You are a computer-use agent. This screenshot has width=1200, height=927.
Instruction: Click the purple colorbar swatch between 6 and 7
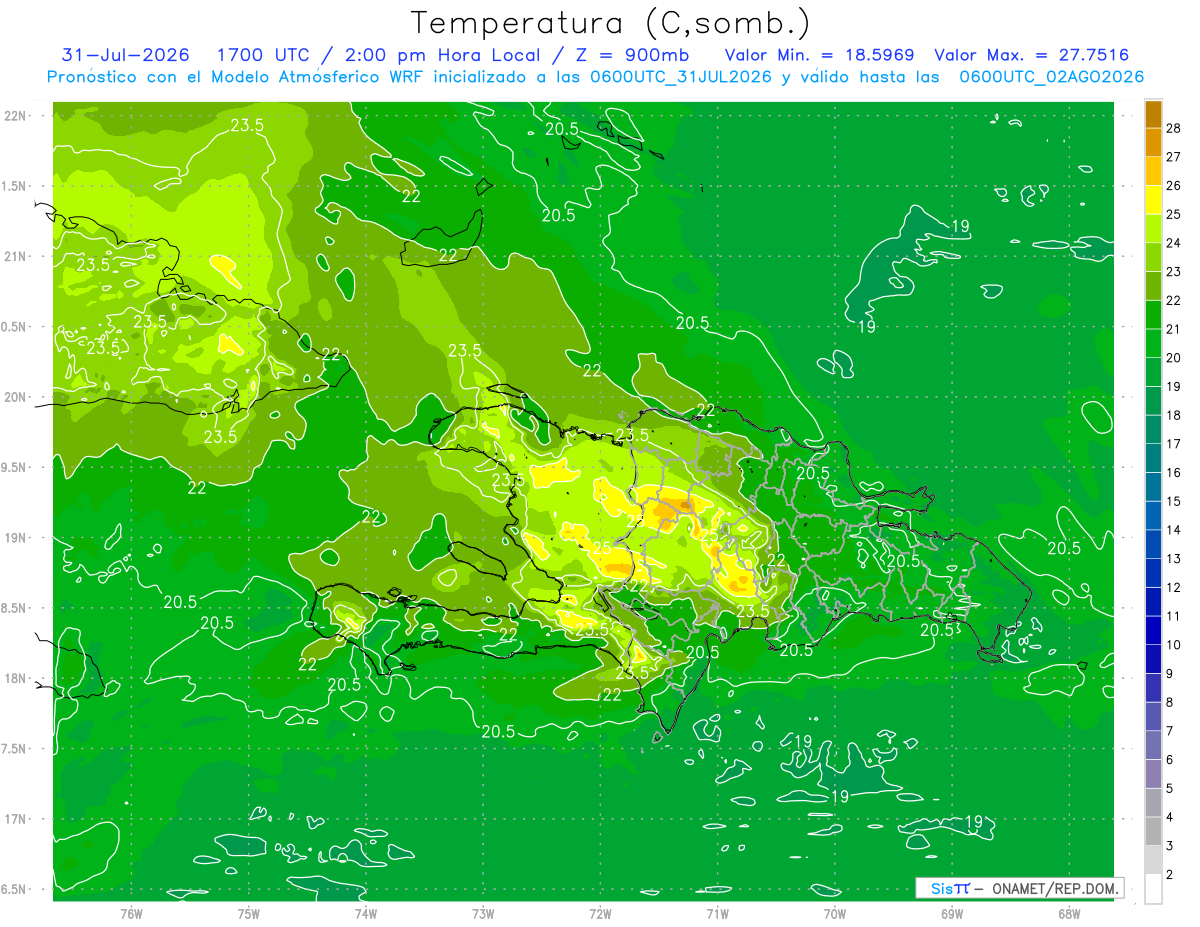click(1153, 745)
